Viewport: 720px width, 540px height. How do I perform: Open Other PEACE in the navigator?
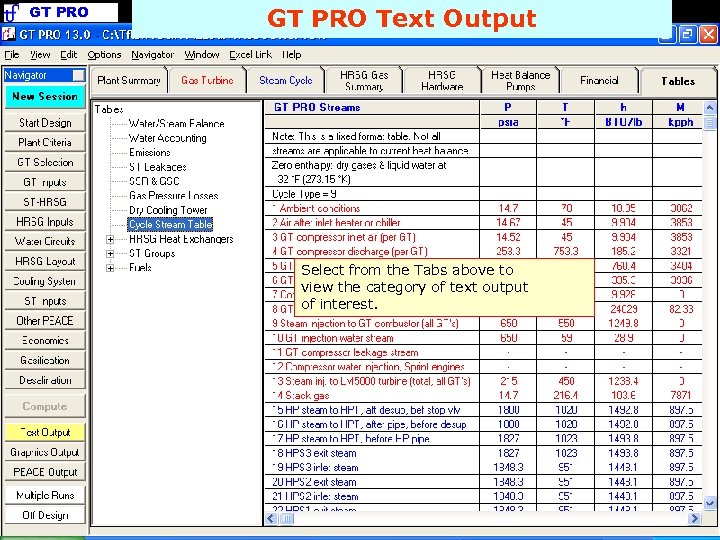tap(45, 321)
